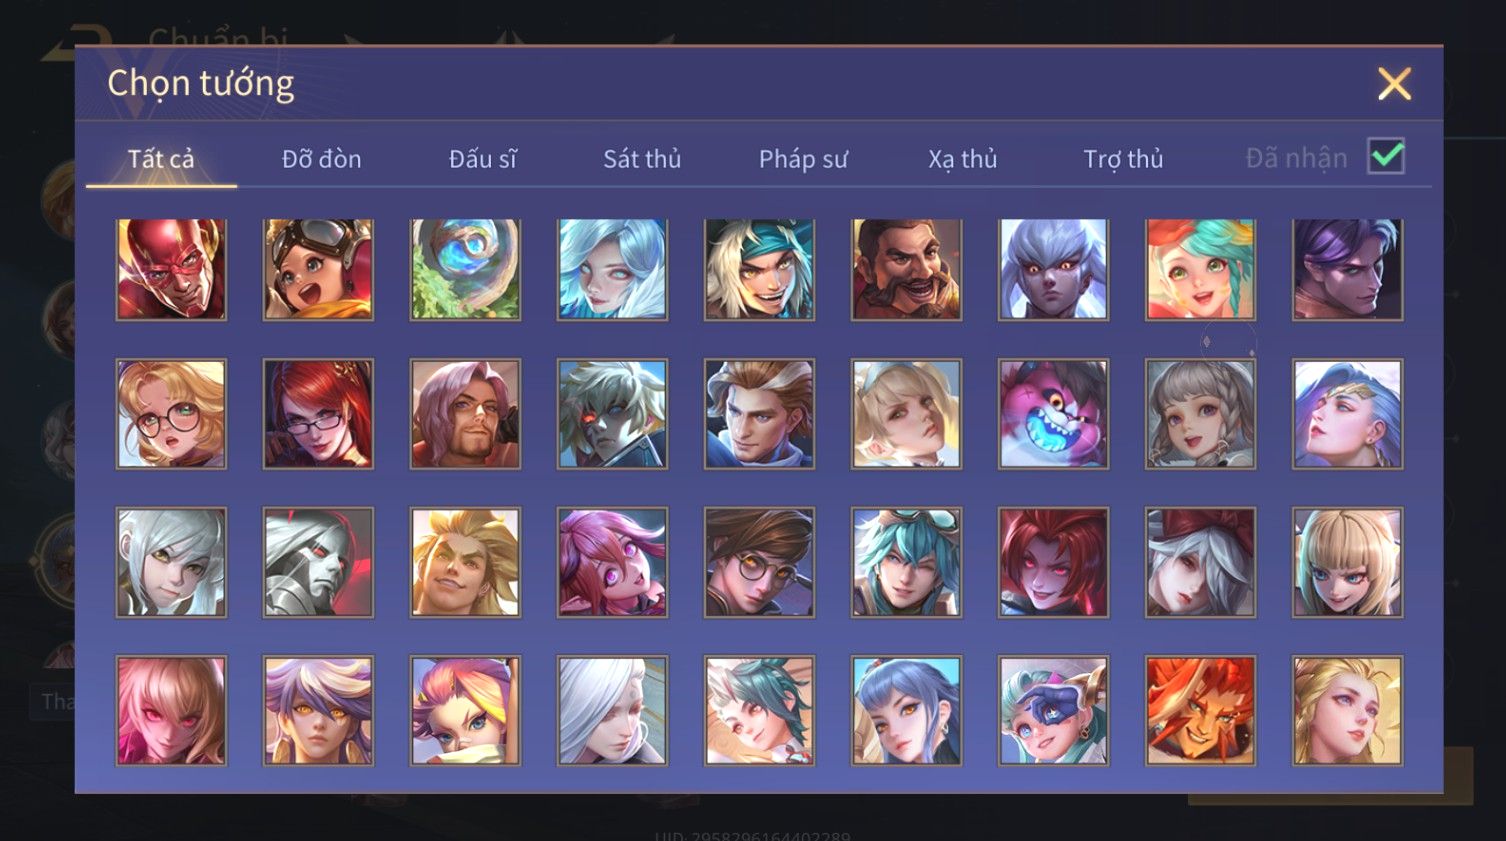Select the red masked Flash hero portrait
Viewport: 1506px width, 841px height.
(171, 270)
